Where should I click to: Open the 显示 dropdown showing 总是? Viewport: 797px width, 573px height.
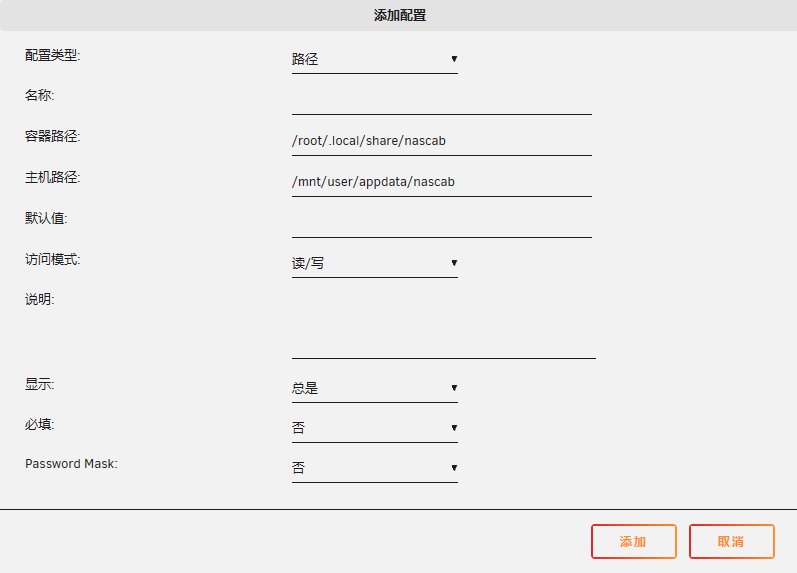(x=375, y=388)
